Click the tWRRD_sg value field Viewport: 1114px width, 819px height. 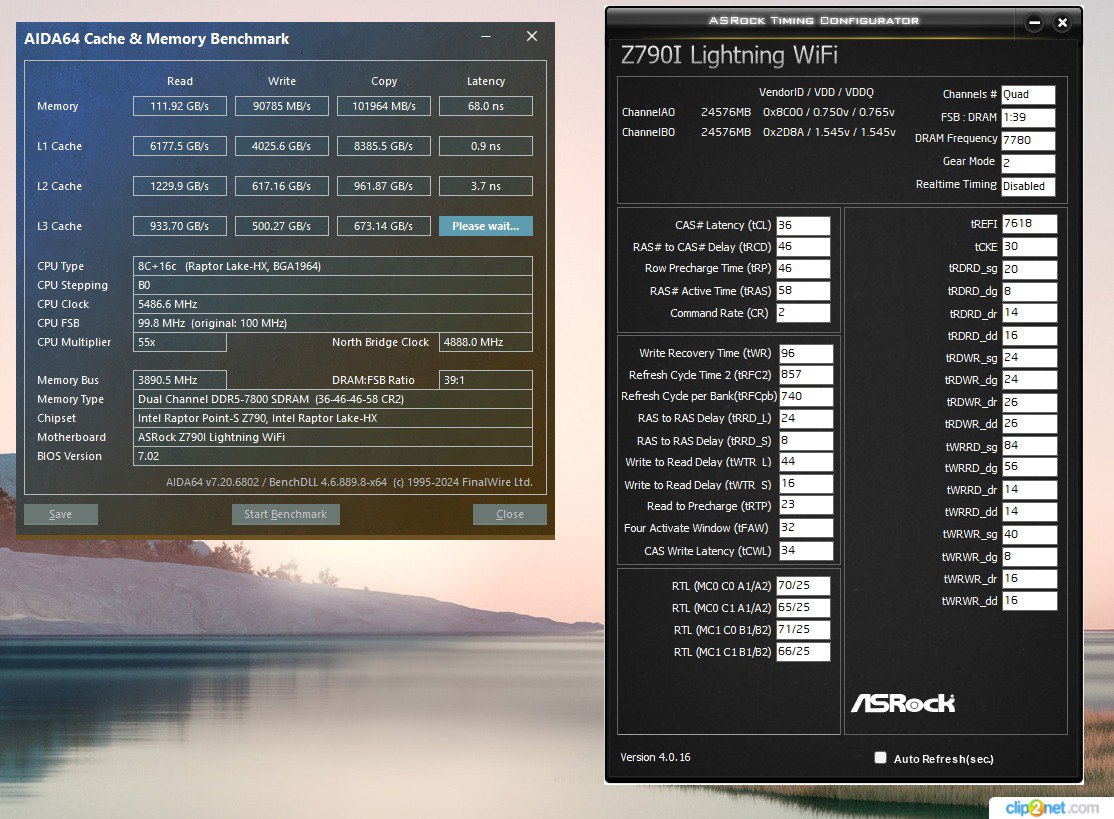click(x=1029, y=445)
